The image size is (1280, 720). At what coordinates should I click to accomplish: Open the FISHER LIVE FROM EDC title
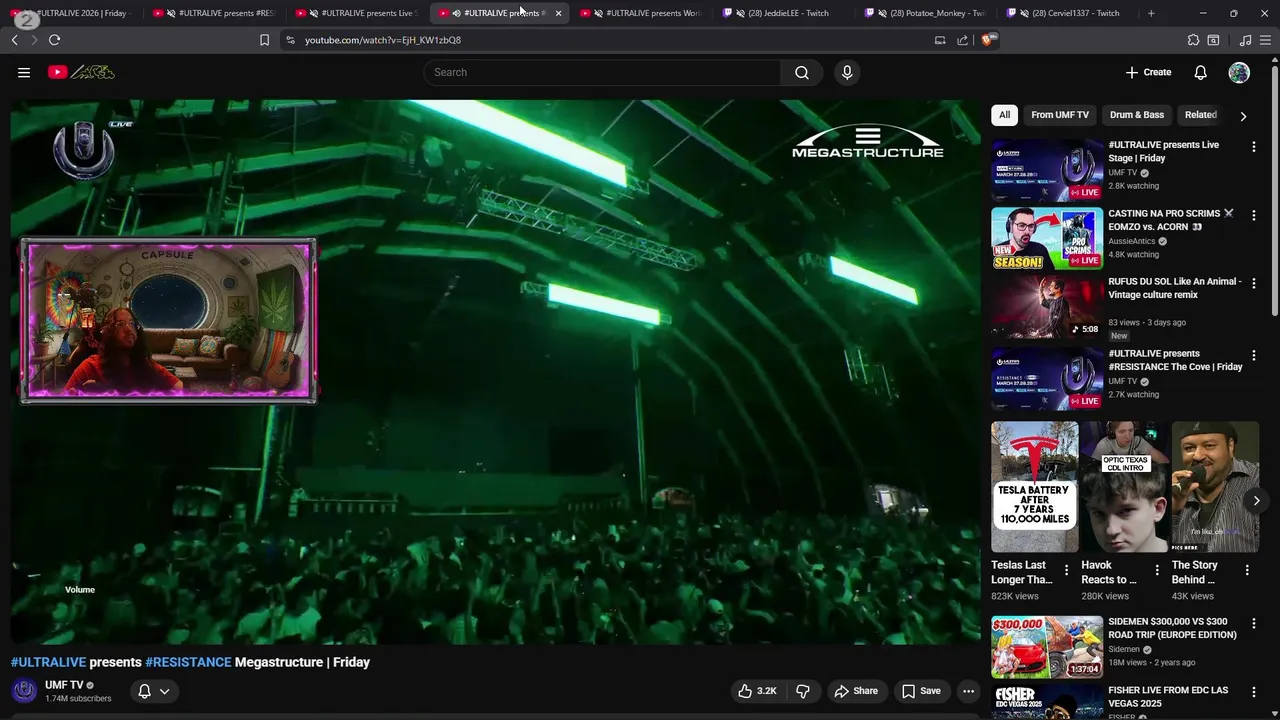point(1168,697)
